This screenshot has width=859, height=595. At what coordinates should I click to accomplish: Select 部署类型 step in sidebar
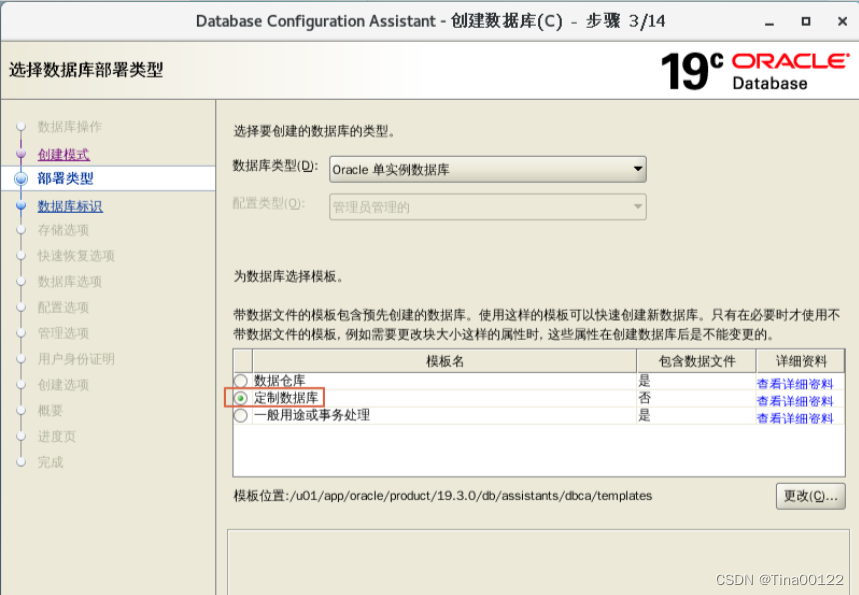(66, 179)
